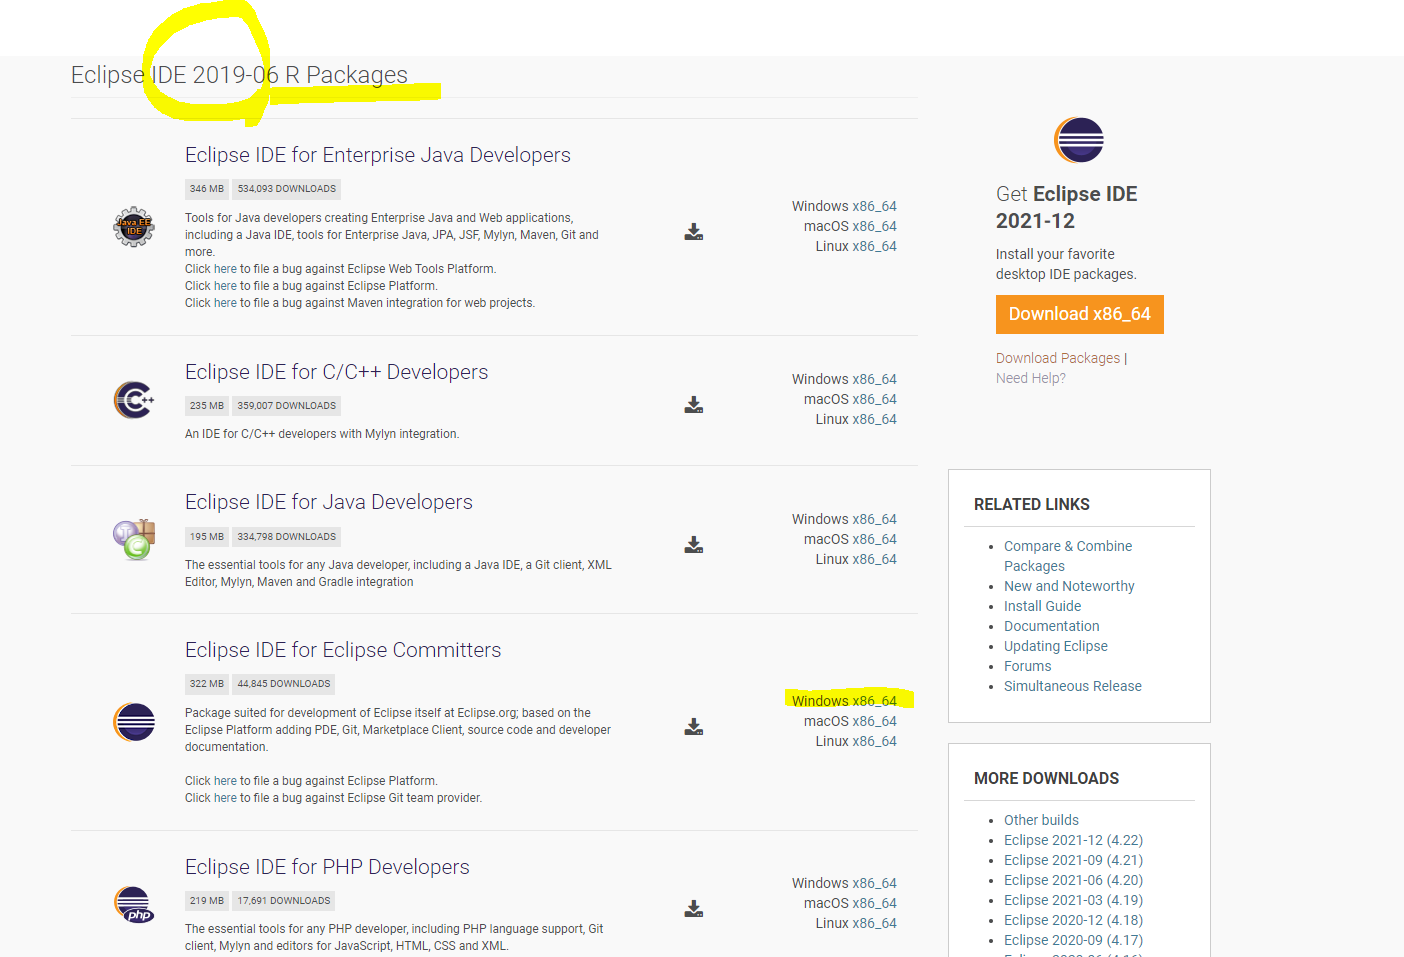This screenshot has width=1404, height=957.
Task: Click the C++ package logo icon
Action: (x=134, y=400)
